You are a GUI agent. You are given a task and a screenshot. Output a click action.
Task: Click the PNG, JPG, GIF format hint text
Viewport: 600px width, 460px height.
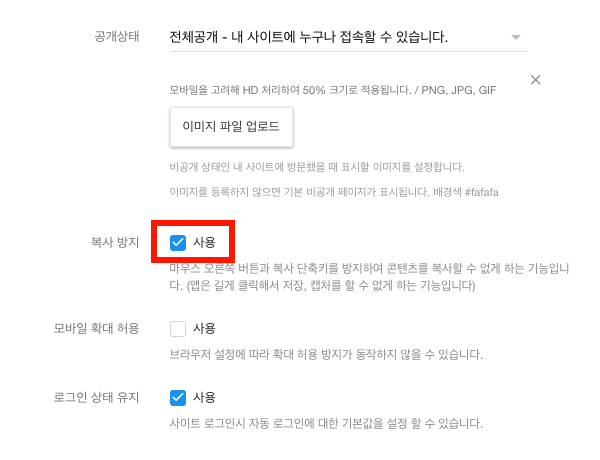pyautogui.click(x=459, y=90)
